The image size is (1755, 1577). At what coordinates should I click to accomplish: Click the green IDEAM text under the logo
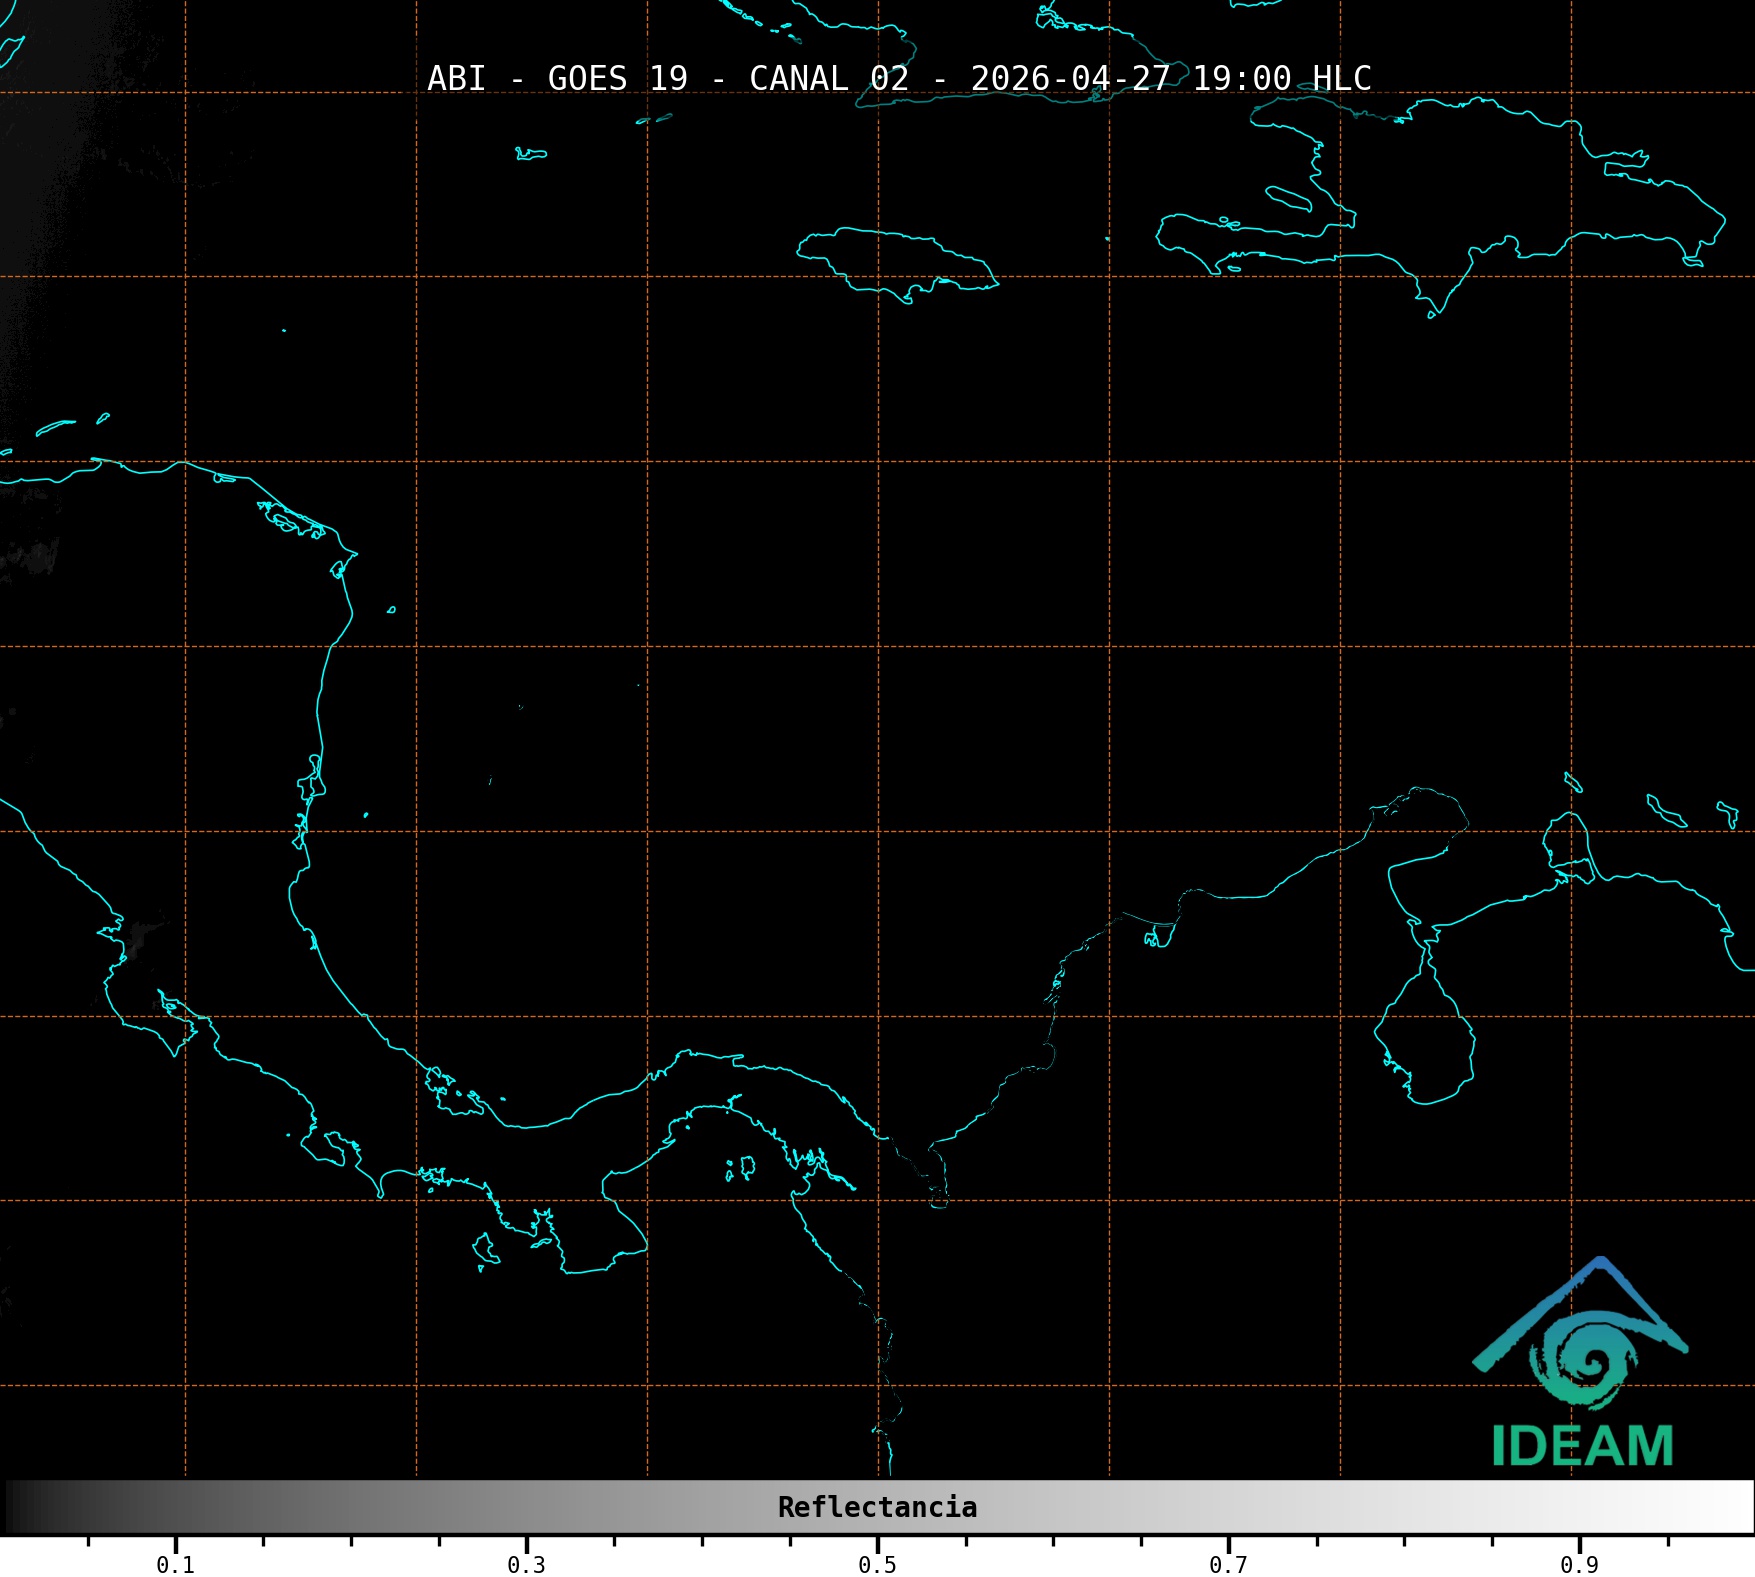point(1582,1446)
